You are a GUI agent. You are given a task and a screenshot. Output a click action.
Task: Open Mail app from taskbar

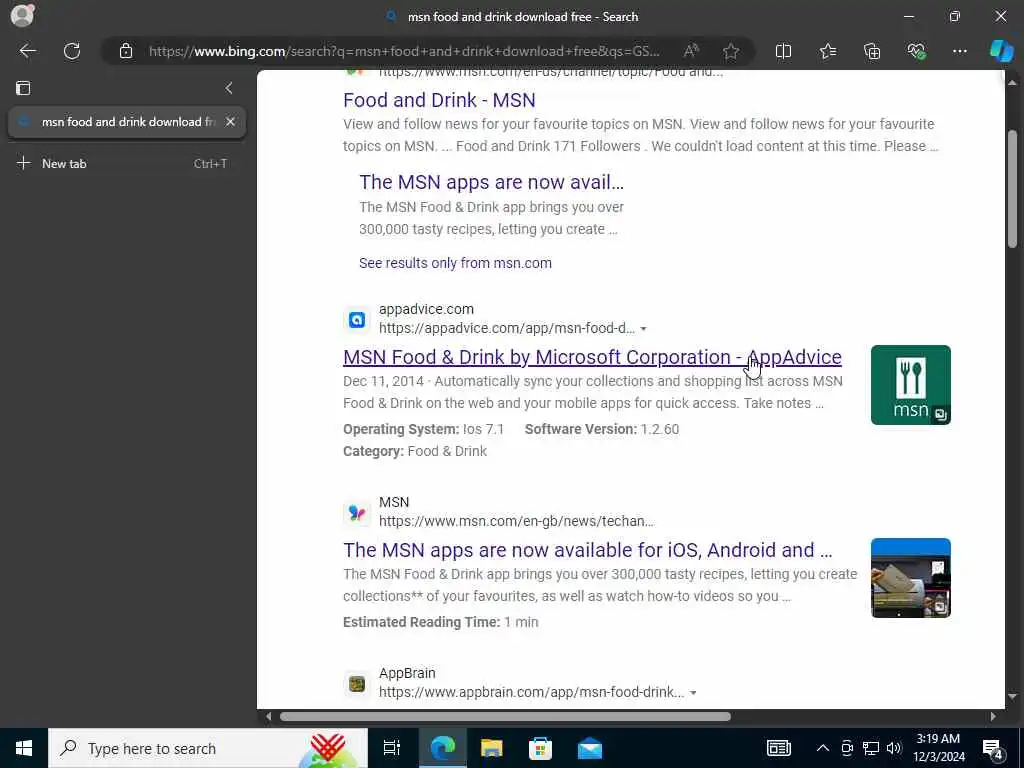pyautogui.click(x=590, y=748)
